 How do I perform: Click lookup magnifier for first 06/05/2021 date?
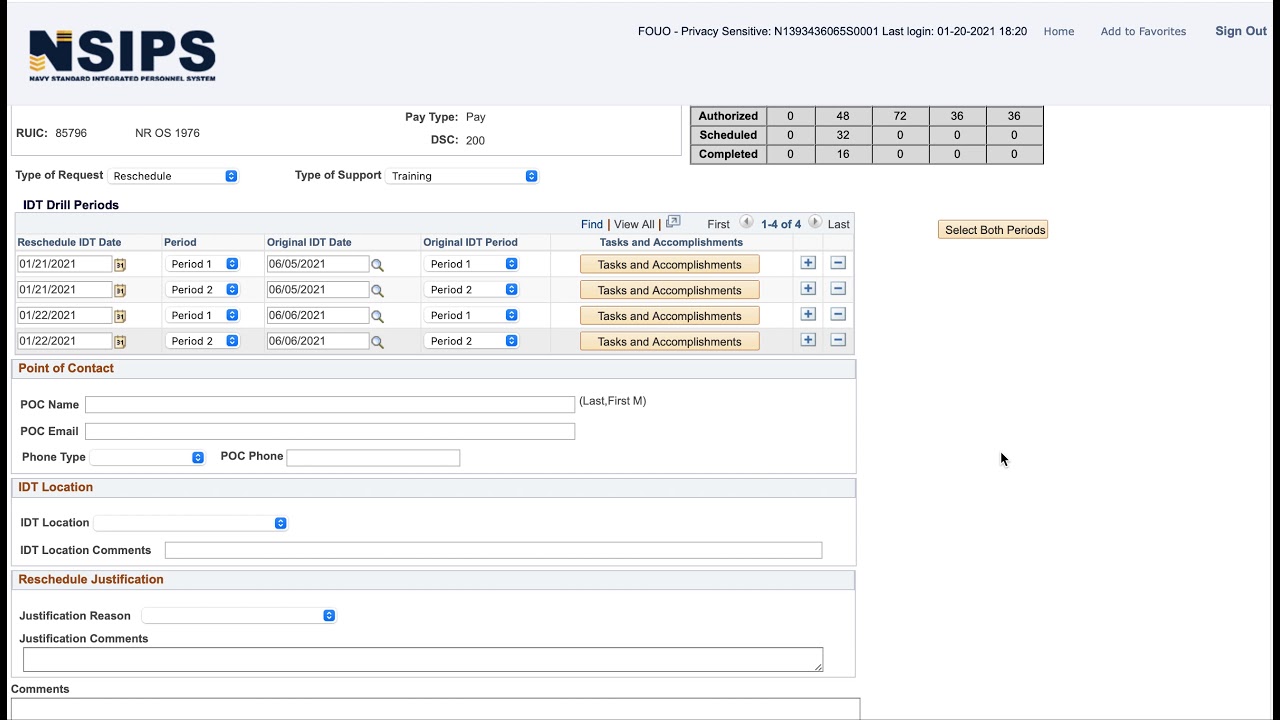pyautogui.click(x=377, y=265)
